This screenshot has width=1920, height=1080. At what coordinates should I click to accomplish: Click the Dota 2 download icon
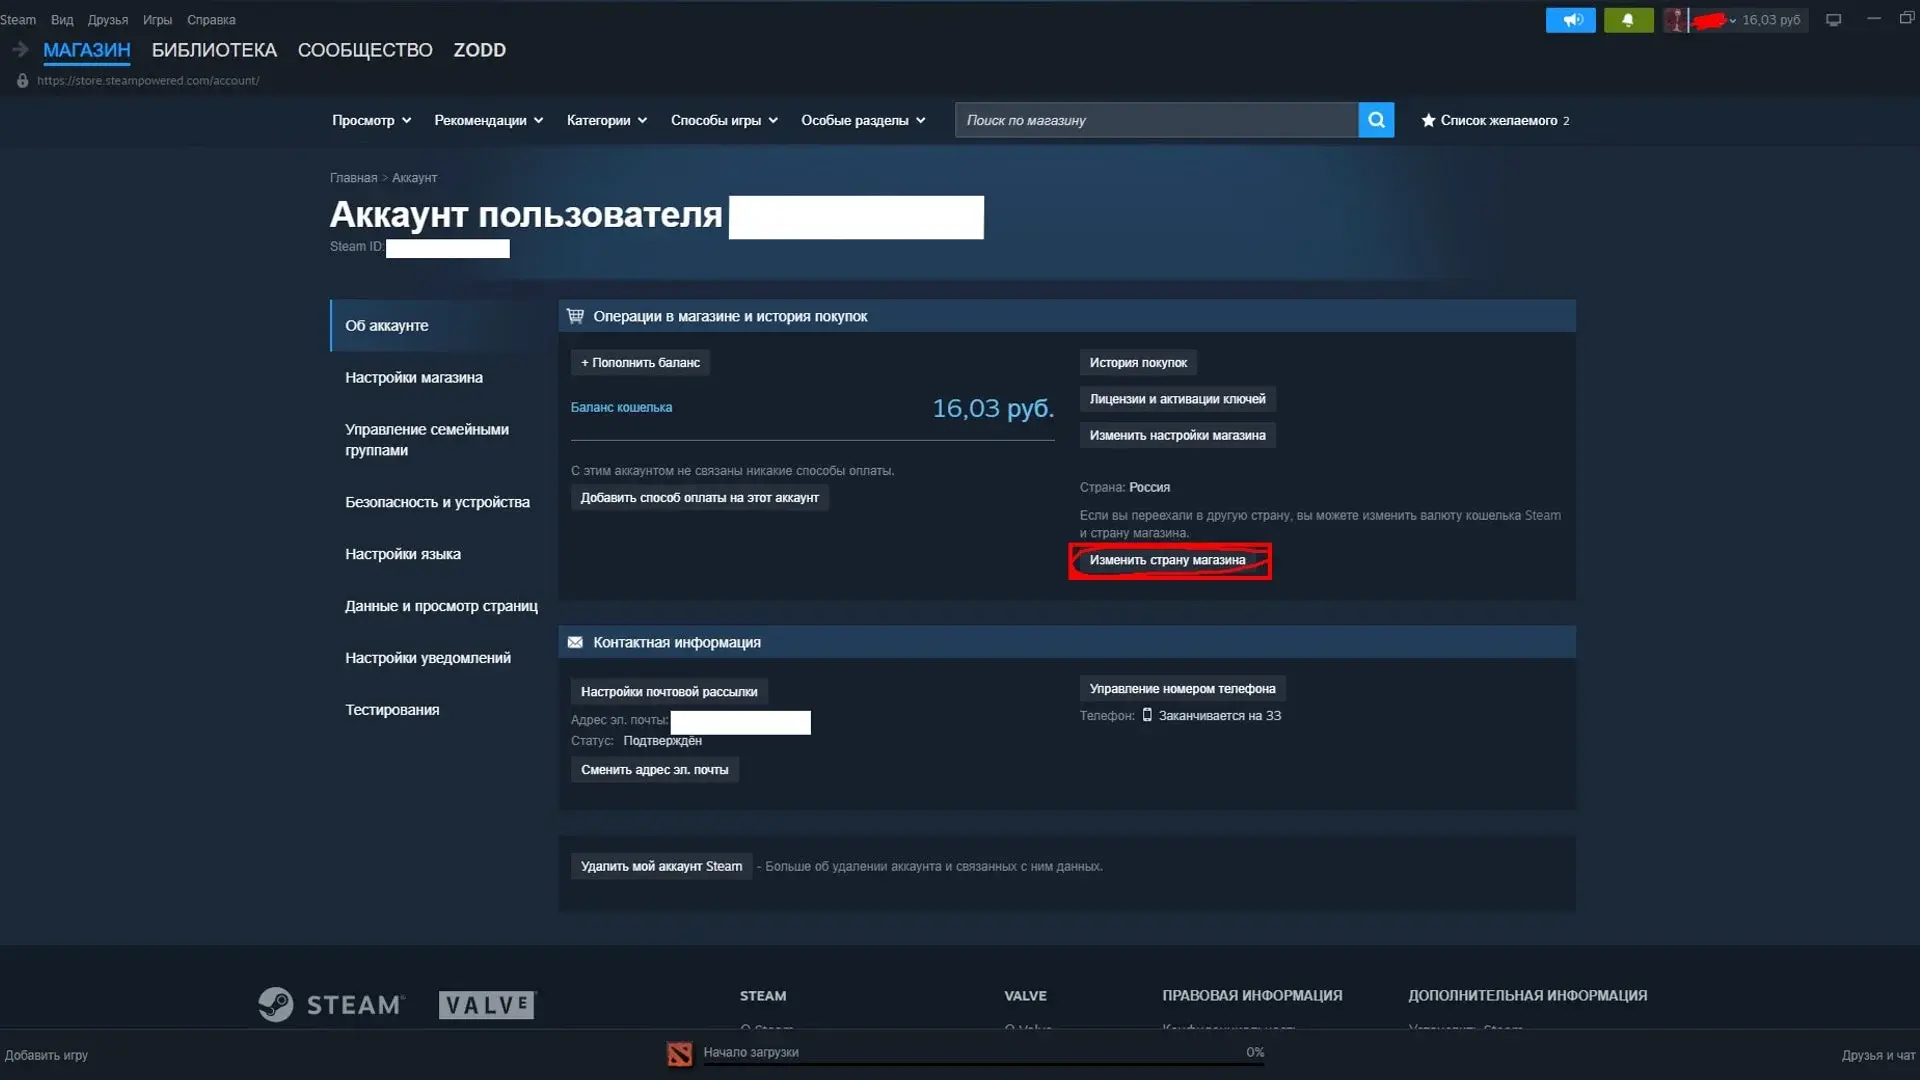(x=679, y=1054)
